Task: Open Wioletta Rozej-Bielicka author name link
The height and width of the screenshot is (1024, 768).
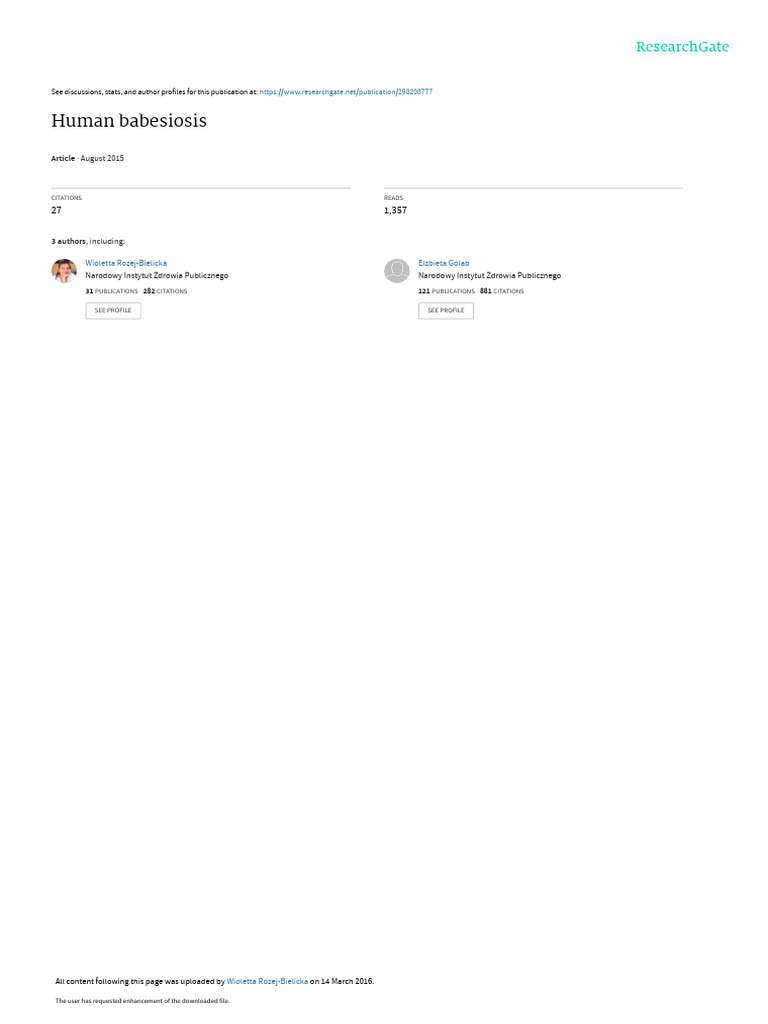Action: coord(126,263)
